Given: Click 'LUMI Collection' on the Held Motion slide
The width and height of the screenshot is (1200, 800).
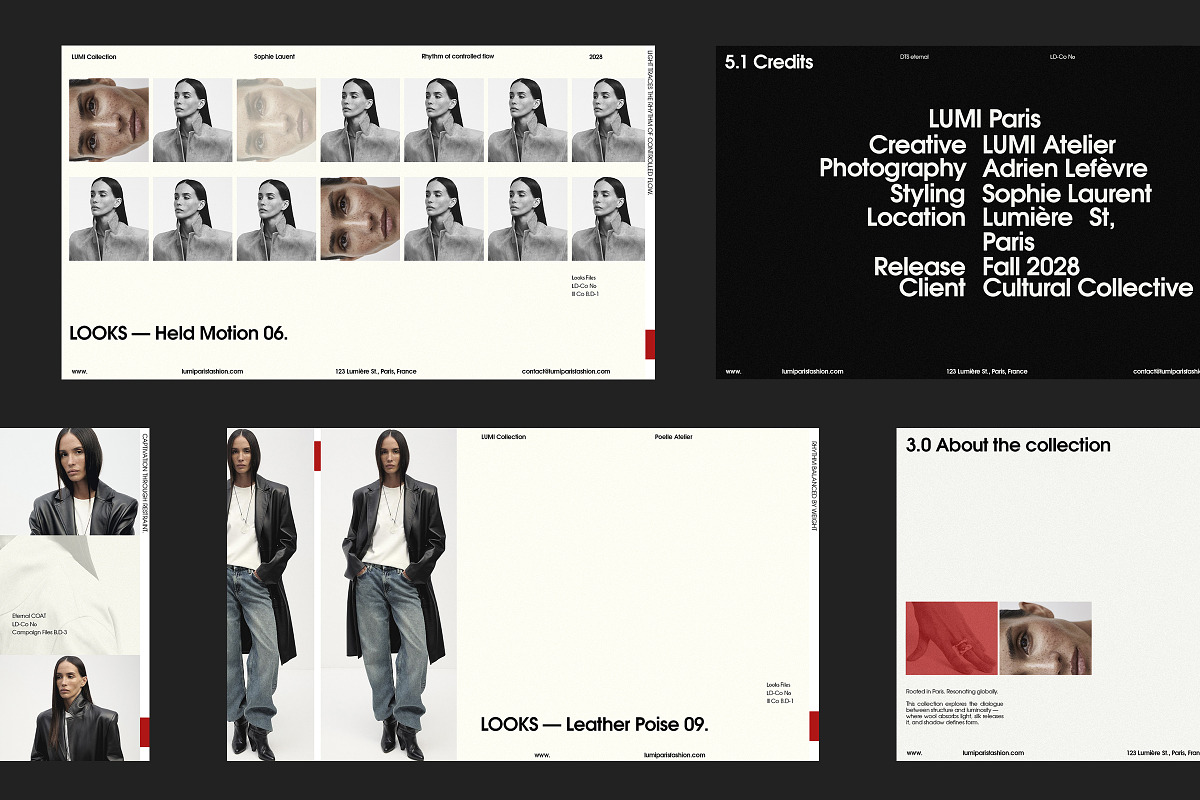Looking at the screenshot, I should pyautogui.click(x=94, y=57).
